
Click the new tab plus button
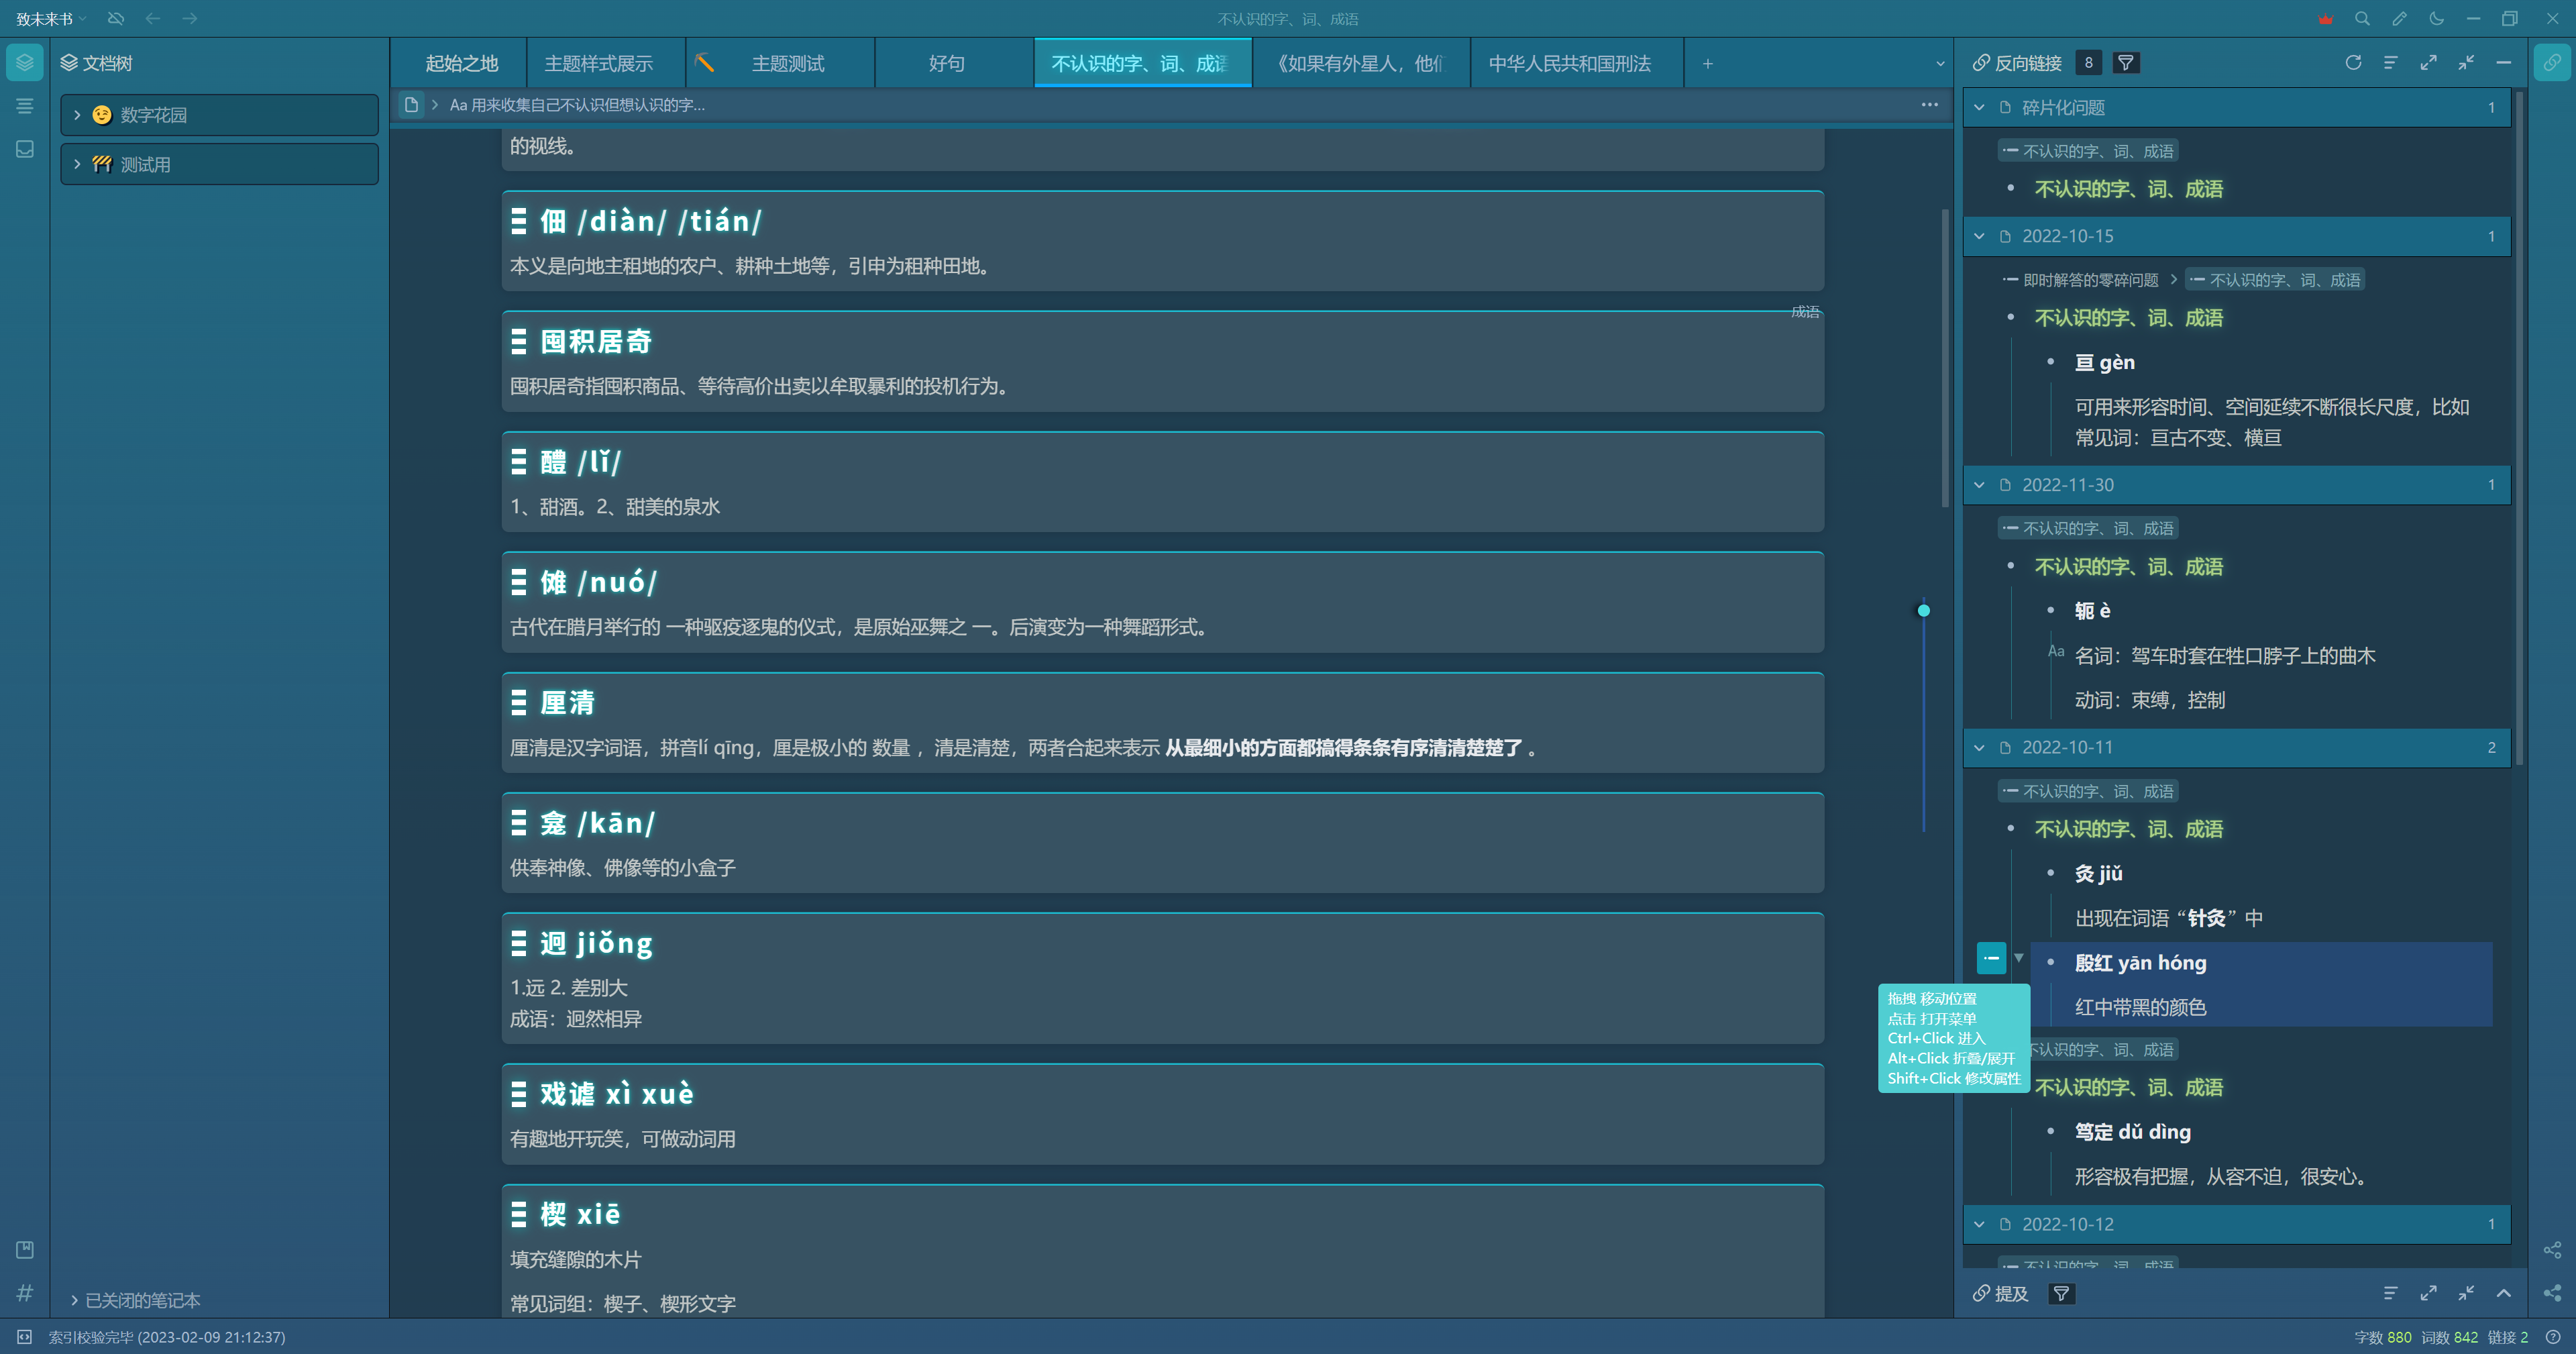coord(1708,64)
